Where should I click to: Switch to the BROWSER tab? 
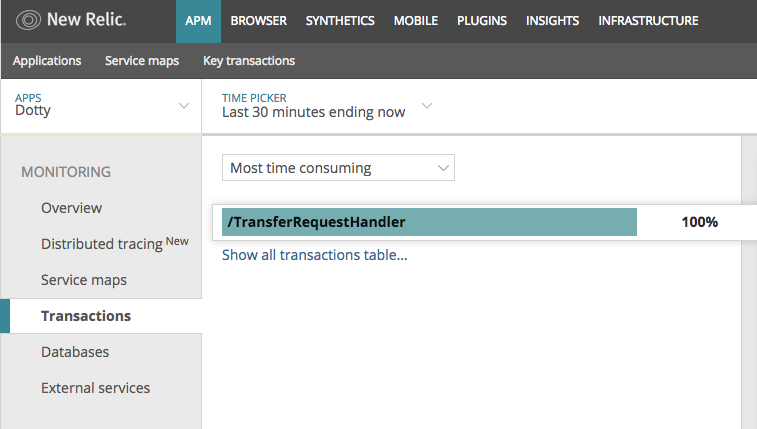[x=259, y=21]
